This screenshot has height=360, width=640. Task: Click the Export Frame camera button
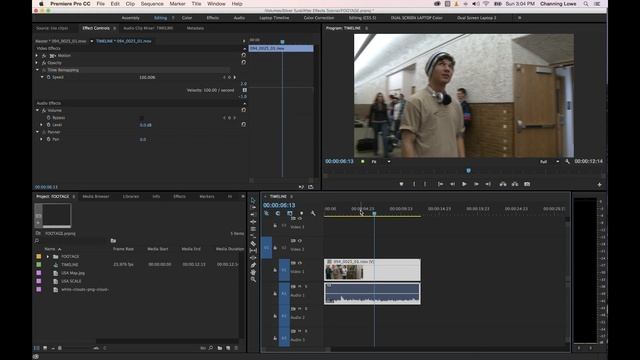pos(527,184)
